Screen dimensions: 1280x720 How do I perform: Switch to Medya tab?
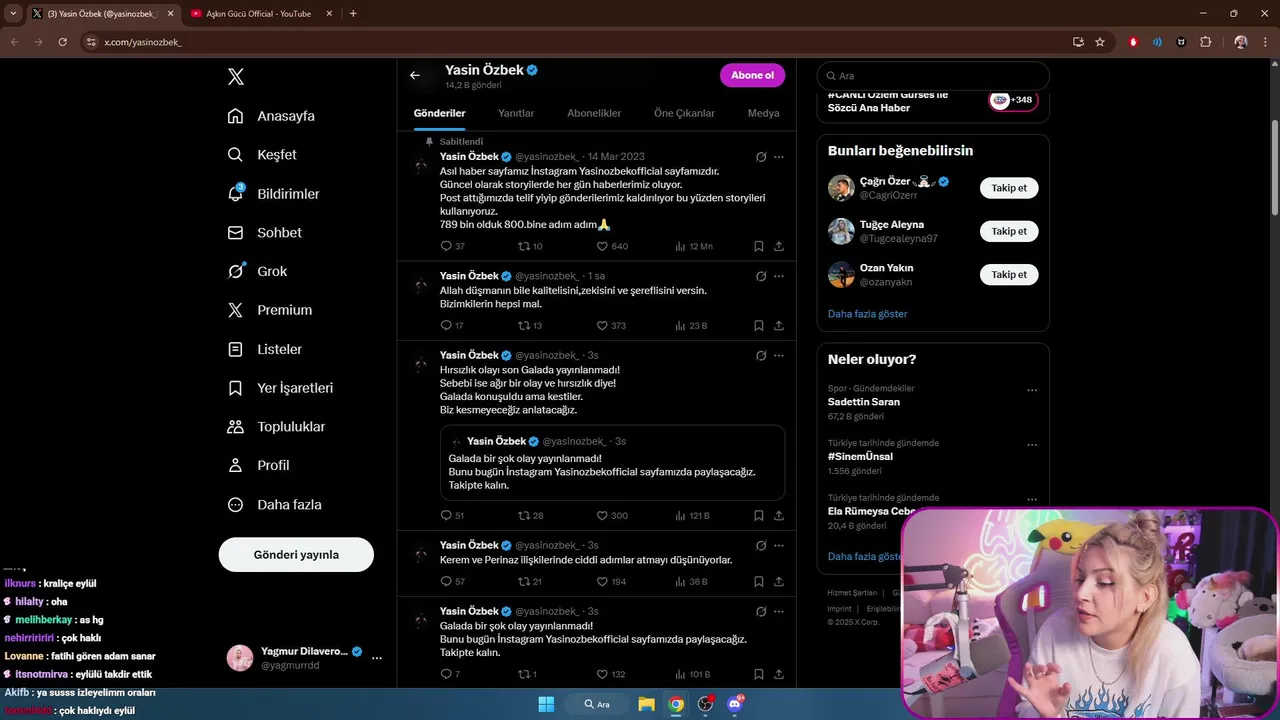[x=764, y=113]
